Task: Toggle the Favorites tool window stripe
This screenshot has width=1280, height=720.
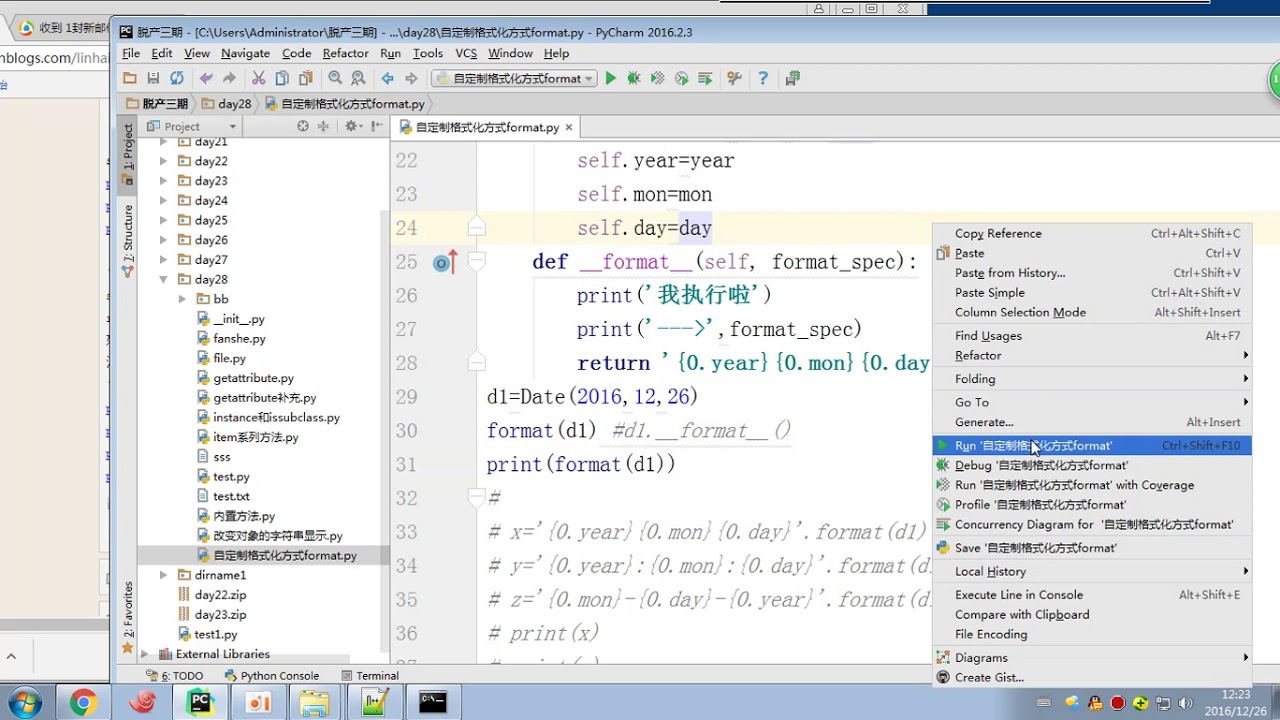Action: click(127, 617)
